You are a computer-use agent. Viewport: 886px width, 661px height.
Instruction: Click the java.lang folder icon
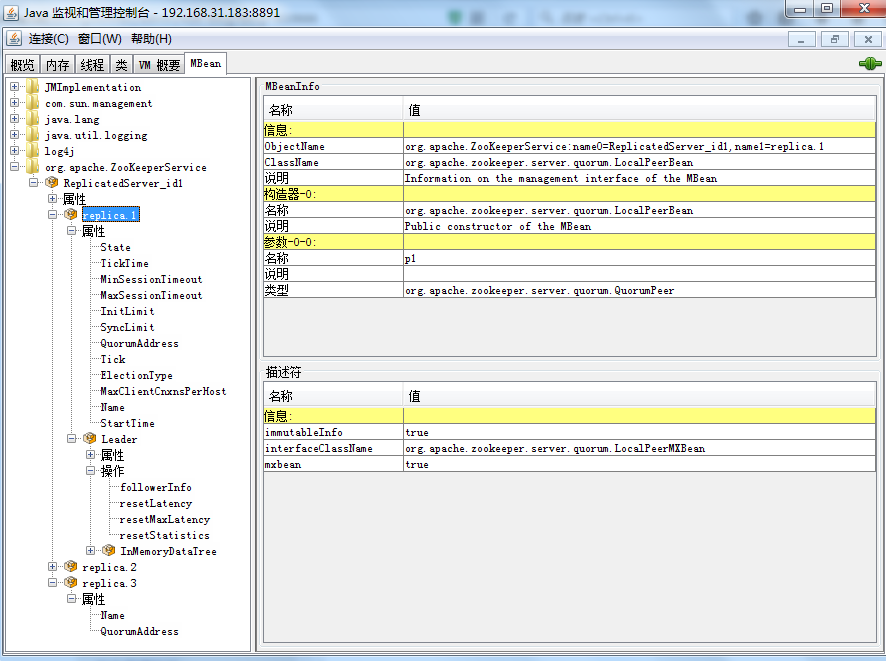33,119
